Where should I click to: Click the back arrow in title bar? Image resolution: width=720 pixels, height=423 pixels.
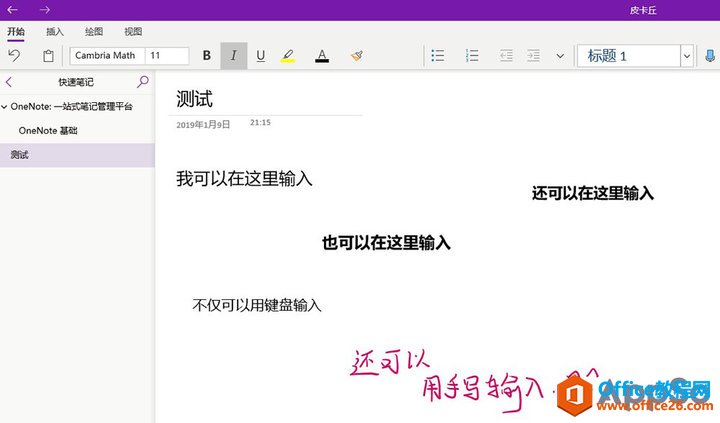click(12, 9)
